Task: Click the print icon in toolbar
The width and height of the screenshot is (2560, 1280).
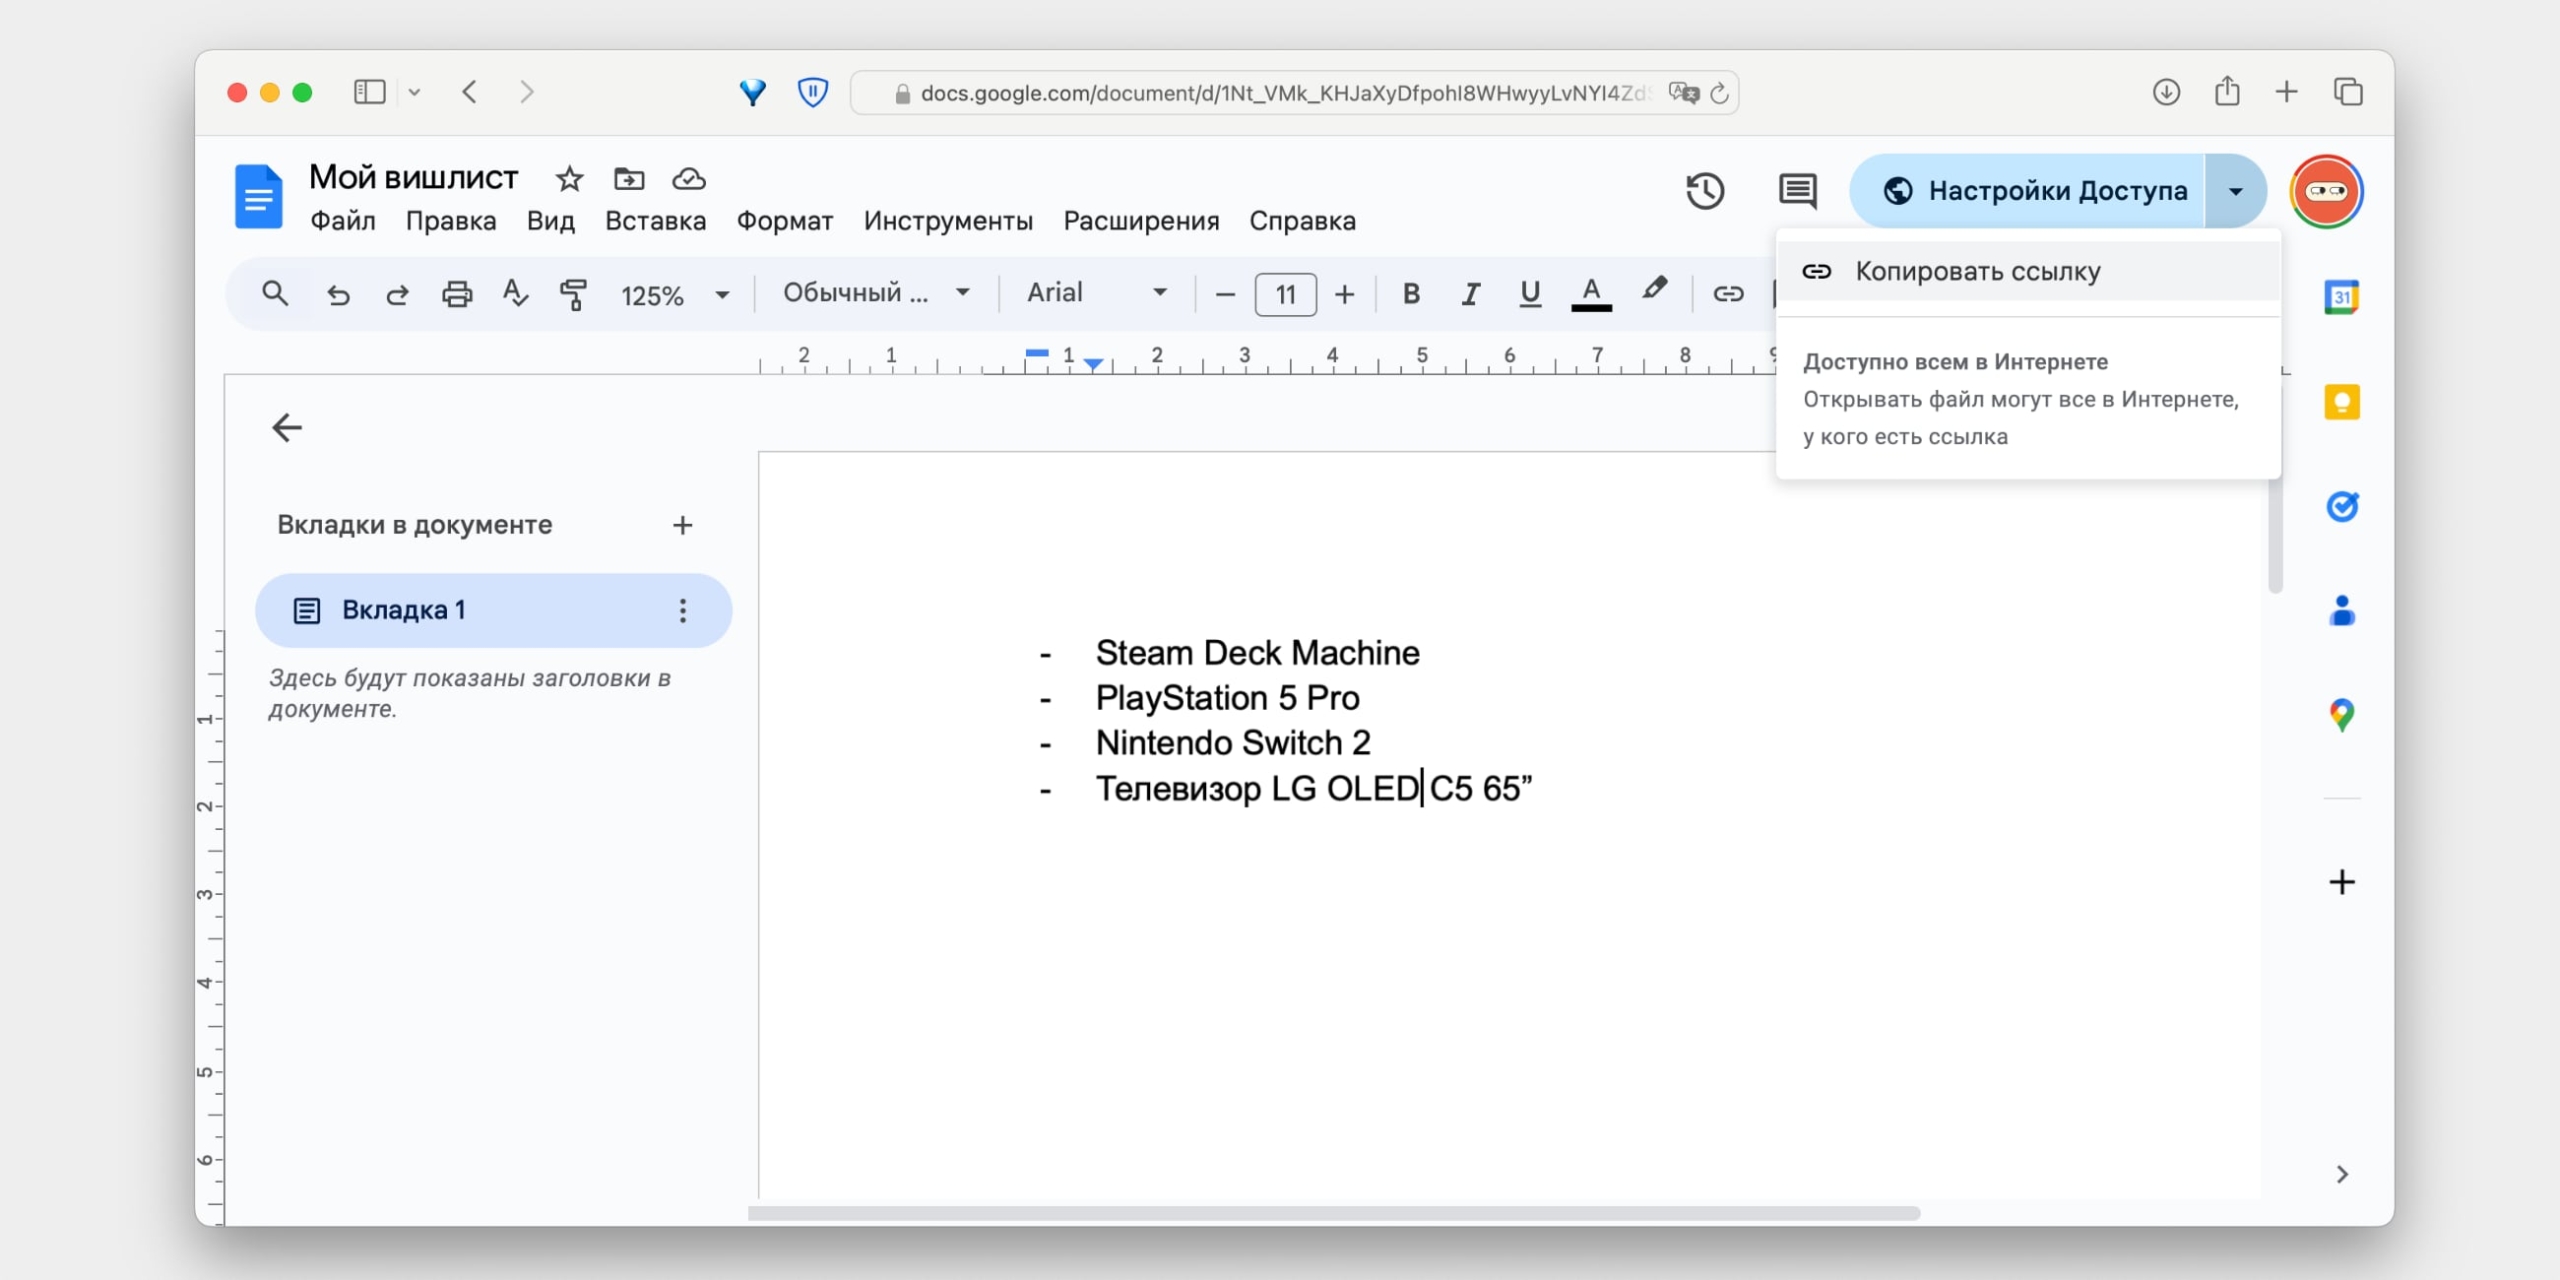Action: pos(457,294)
